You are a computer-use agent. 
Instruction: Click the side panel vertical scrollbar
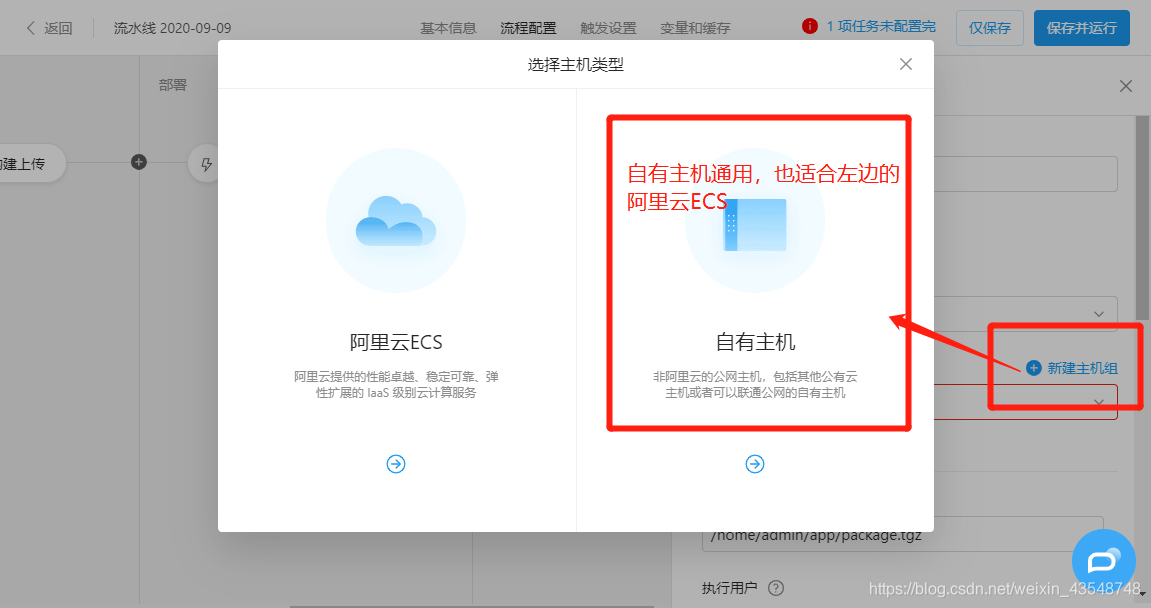(x=1142, y=218)
